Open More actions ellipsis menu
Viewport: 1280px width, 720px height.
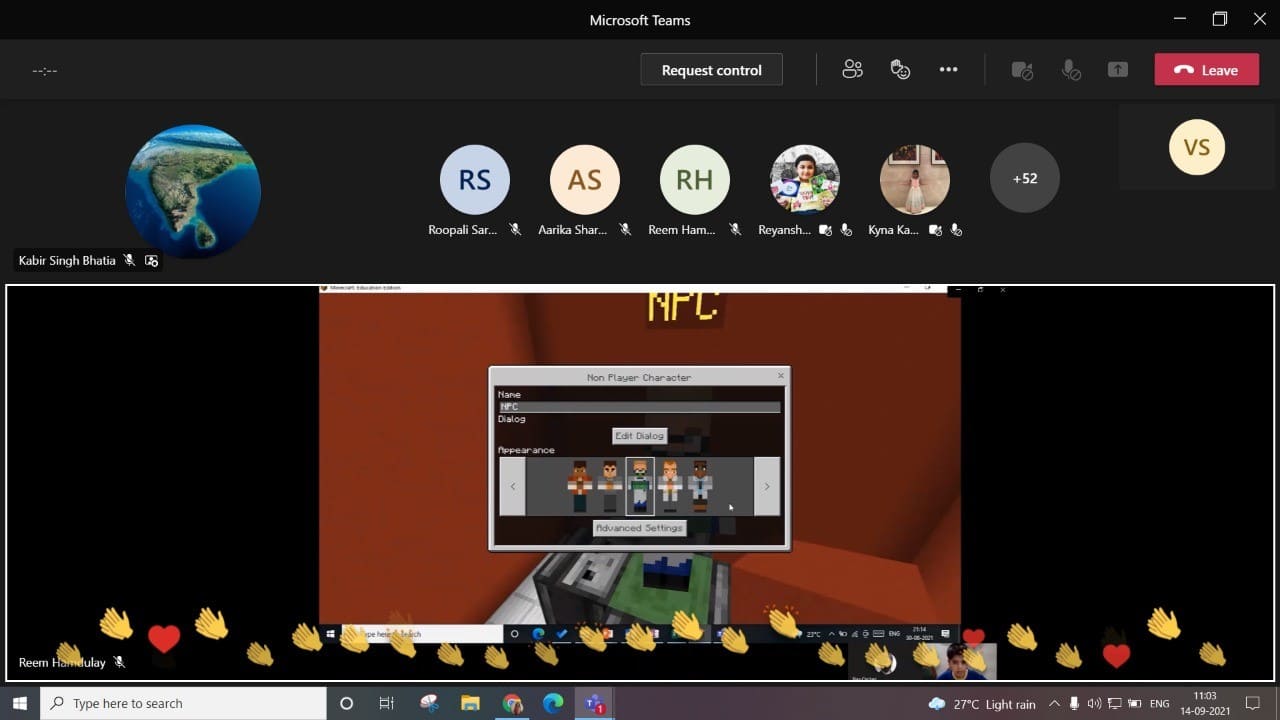tap(948, 70)
